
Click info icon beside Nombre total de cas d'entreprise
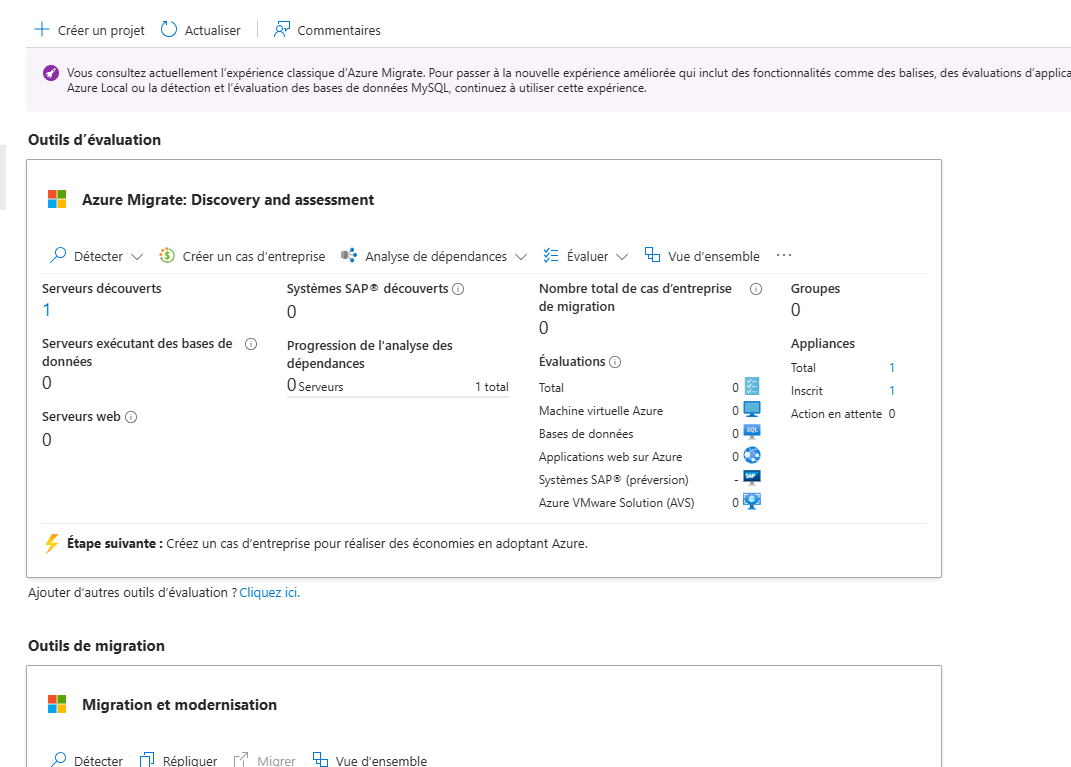[755, 289]
